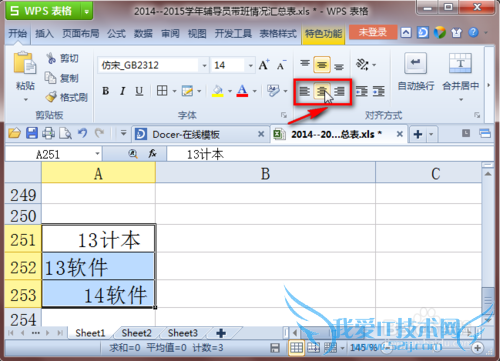The image size is (500, 361).
Task: Select cell A252 containing 13软件
Action: (98, 267)
